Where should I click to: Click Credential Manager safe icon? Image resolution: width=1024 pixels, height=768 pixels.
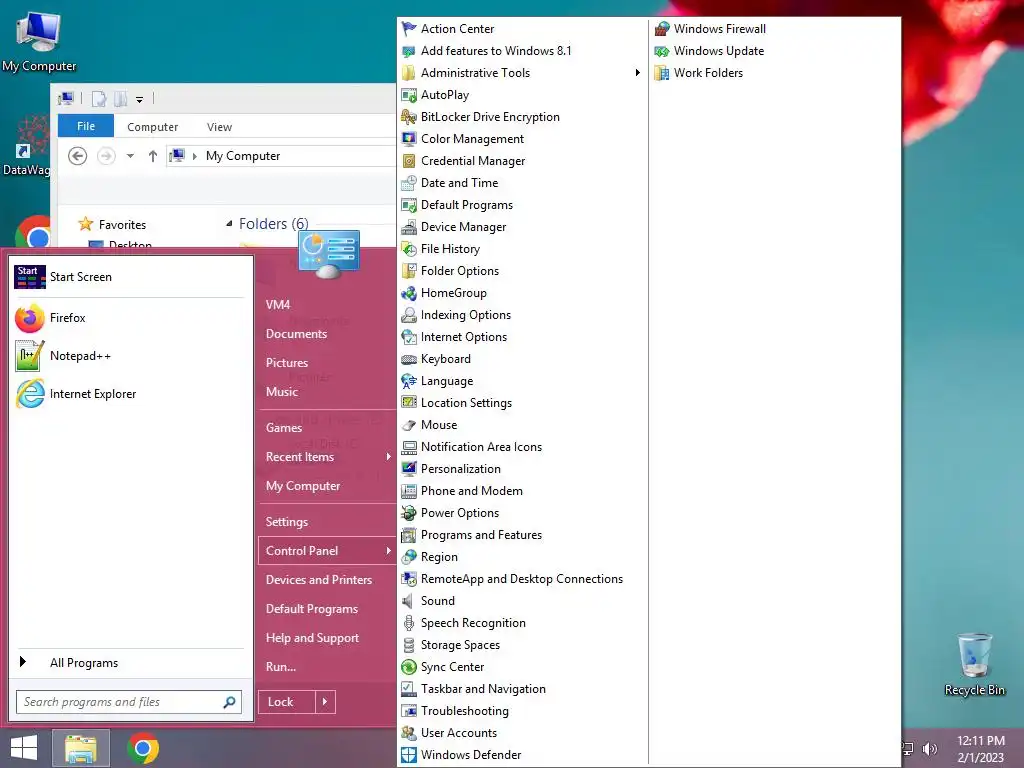pyautogui.click(x=409, y=161)
